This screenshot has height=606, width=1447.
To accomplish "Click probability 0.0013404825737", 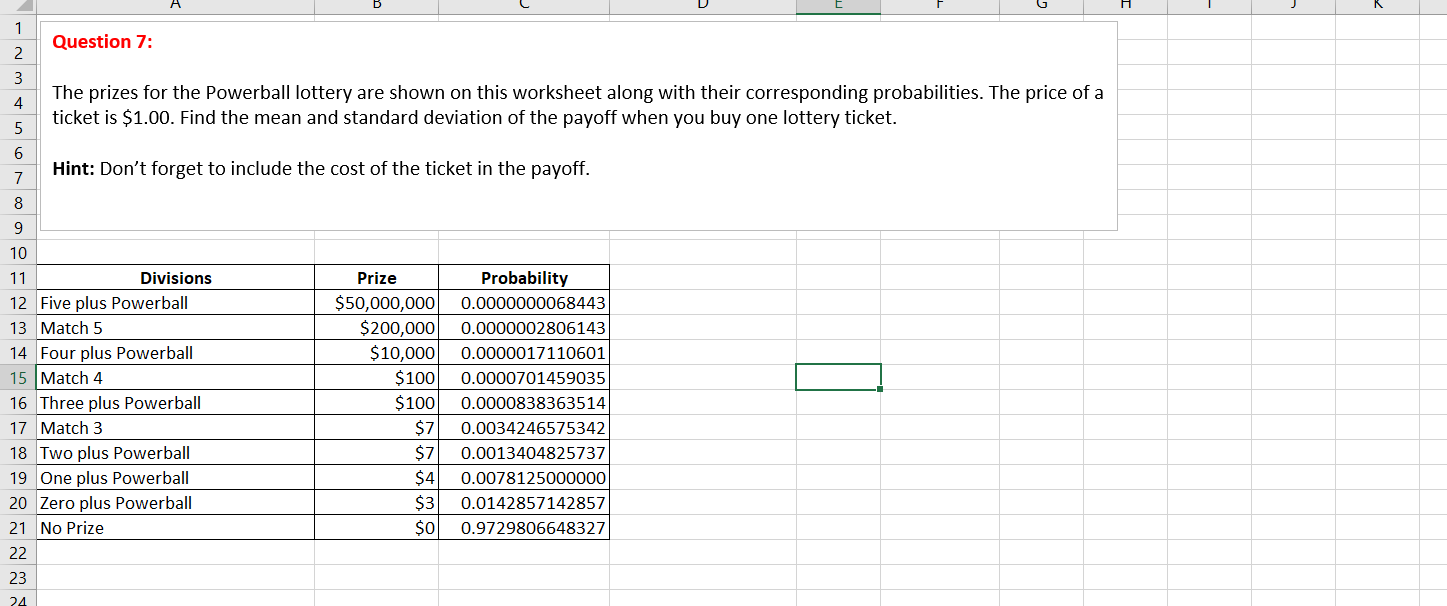I will (x=524, y=453).
